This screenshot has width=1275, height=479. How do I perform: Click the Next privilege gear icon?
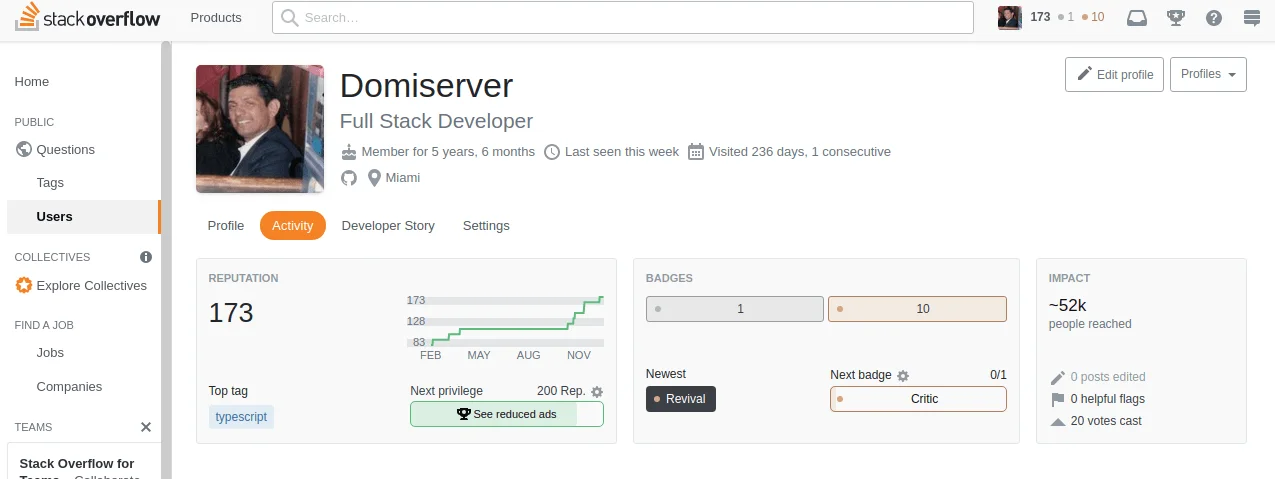[597, 392]
